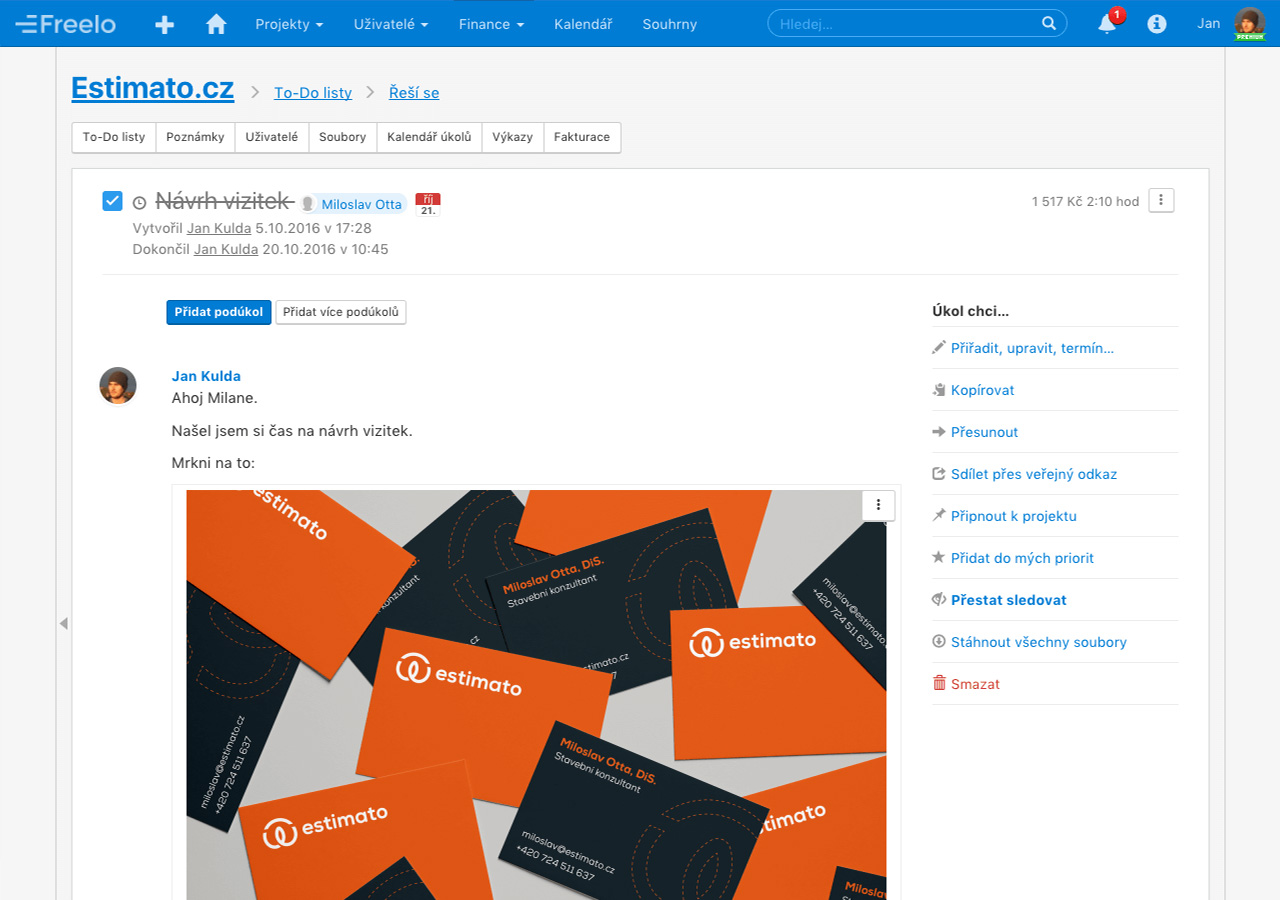Click the copy icon next to Kopírovat
The width and height of the screenshot is (1280, 900).
coord(938,390)
